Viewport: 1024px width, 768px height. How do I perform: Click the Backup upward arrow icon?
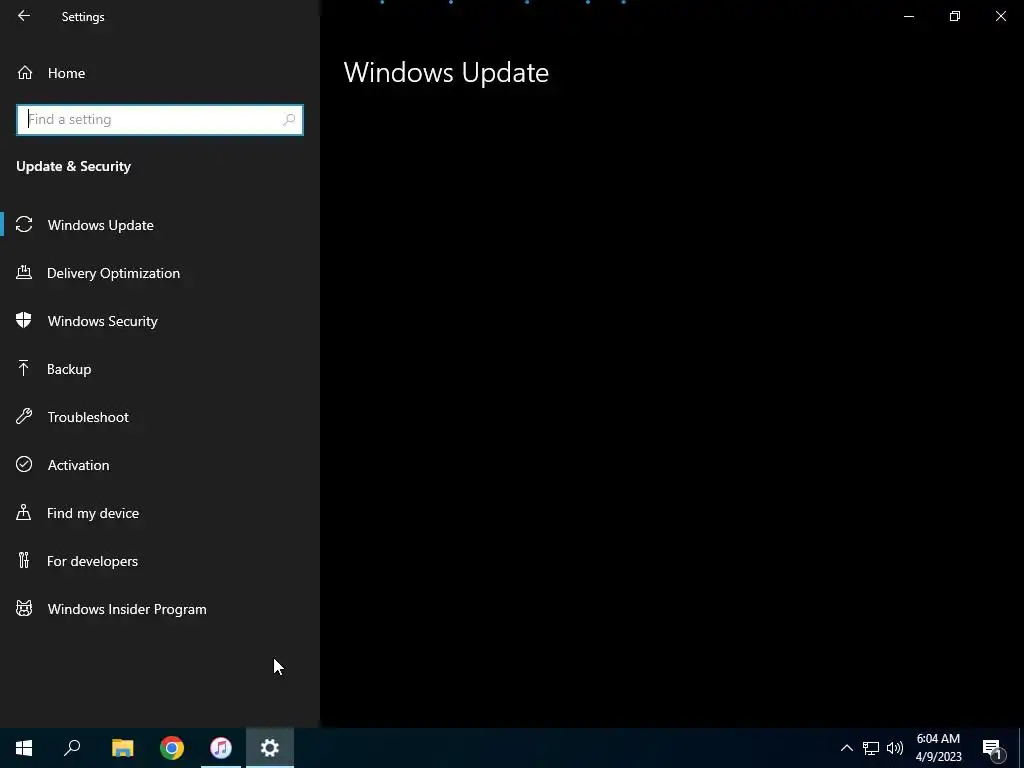(24, 368)
